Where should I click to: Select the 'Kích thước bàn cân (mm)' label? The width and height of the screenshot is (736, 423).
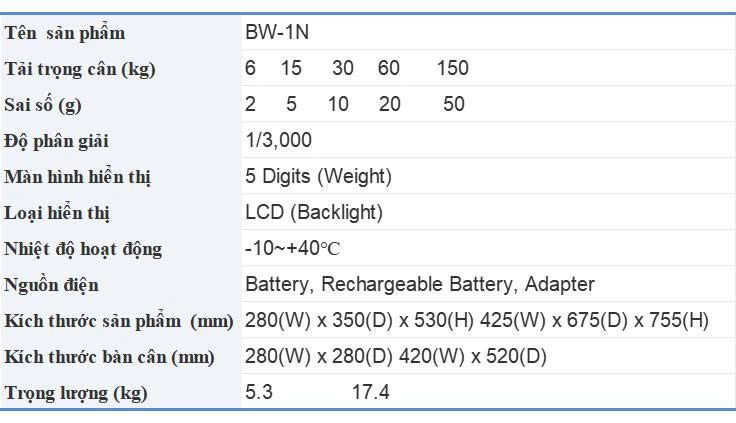[x=109, y=358]
